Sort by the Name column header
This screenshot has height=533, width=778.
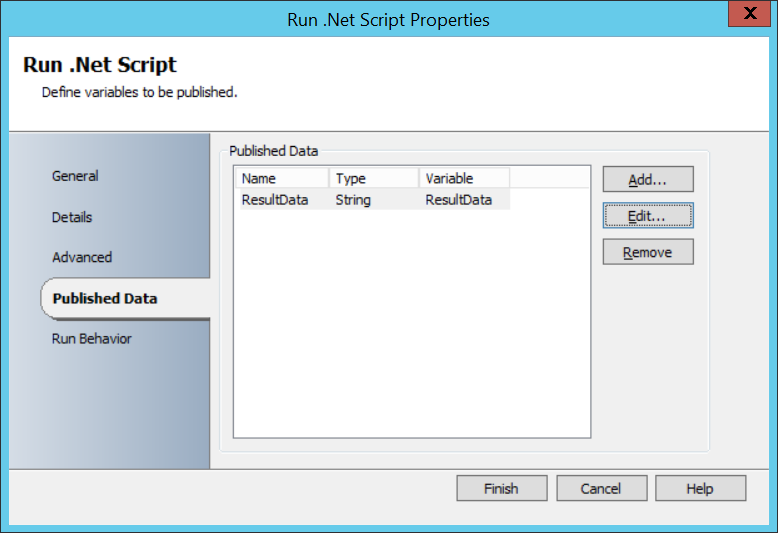pyautogui.click(x=284, y=178)
